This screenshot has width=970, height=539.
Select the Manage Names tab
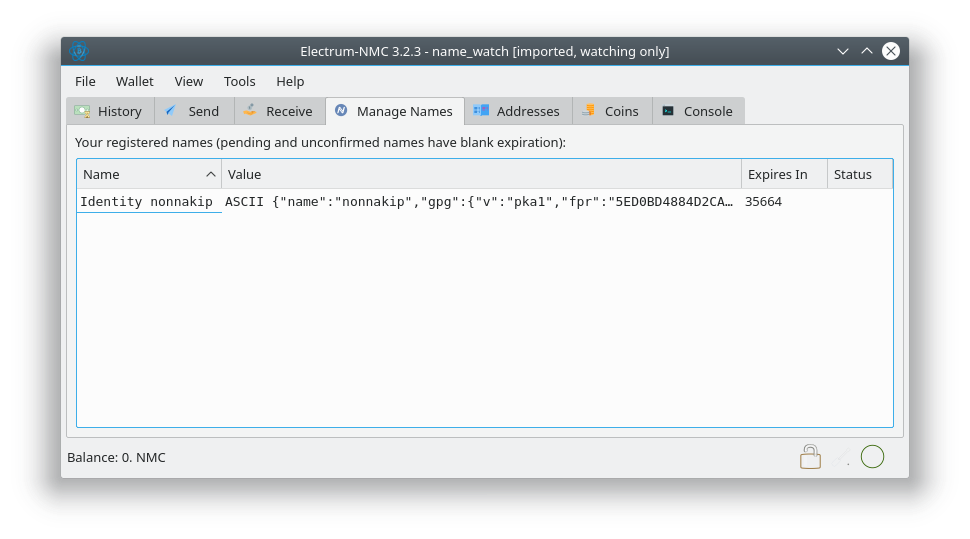395,111
